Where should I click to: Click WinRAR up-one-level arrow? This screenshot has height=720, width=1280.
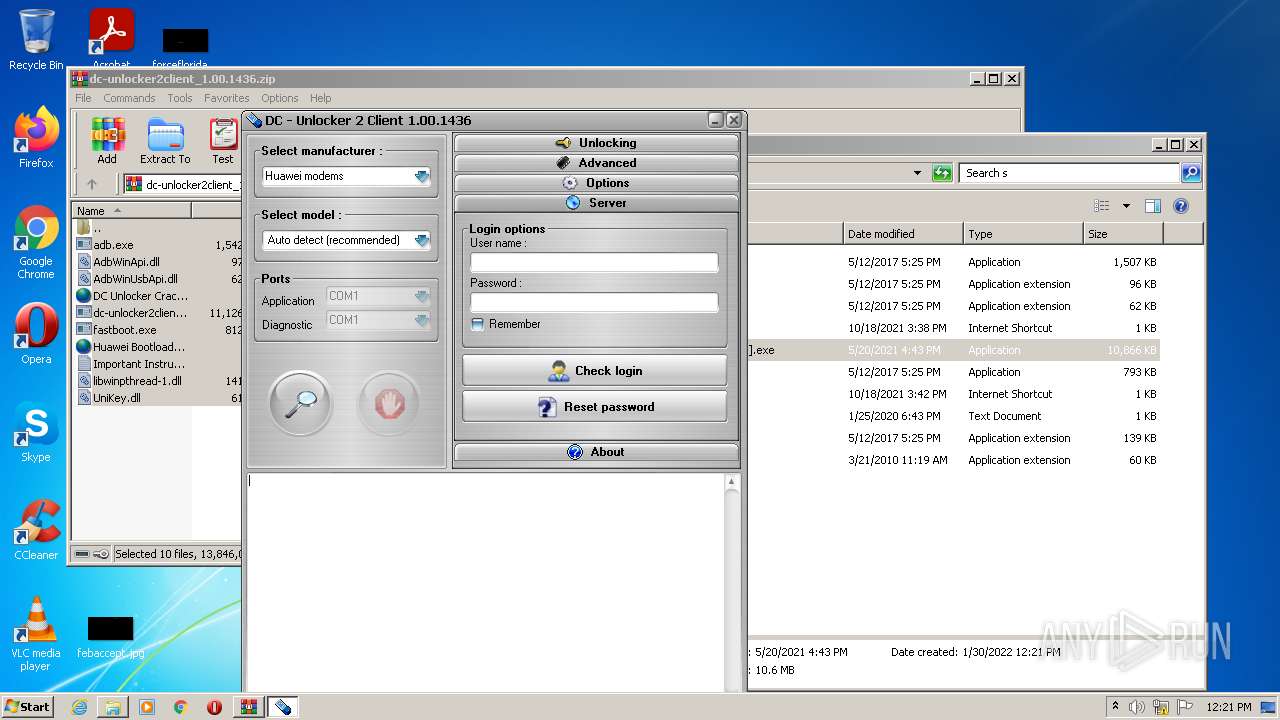(92, 184)
